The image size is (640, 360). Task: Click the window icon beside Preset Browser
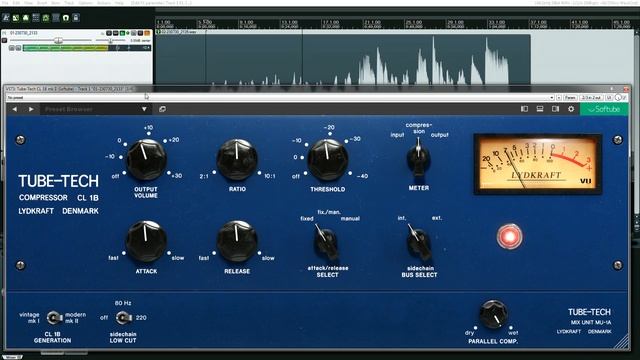point(162,109)
